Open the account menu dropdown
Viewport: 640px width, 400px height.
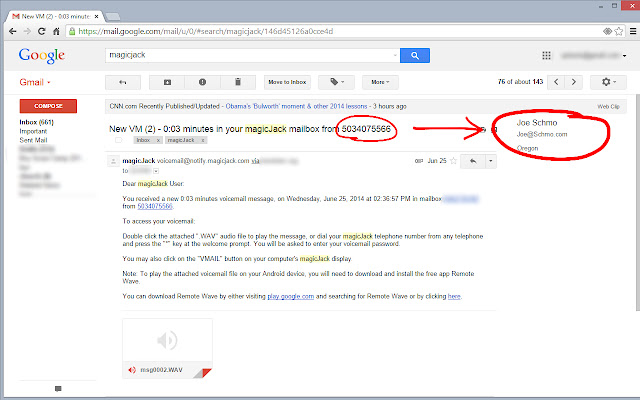624,56
